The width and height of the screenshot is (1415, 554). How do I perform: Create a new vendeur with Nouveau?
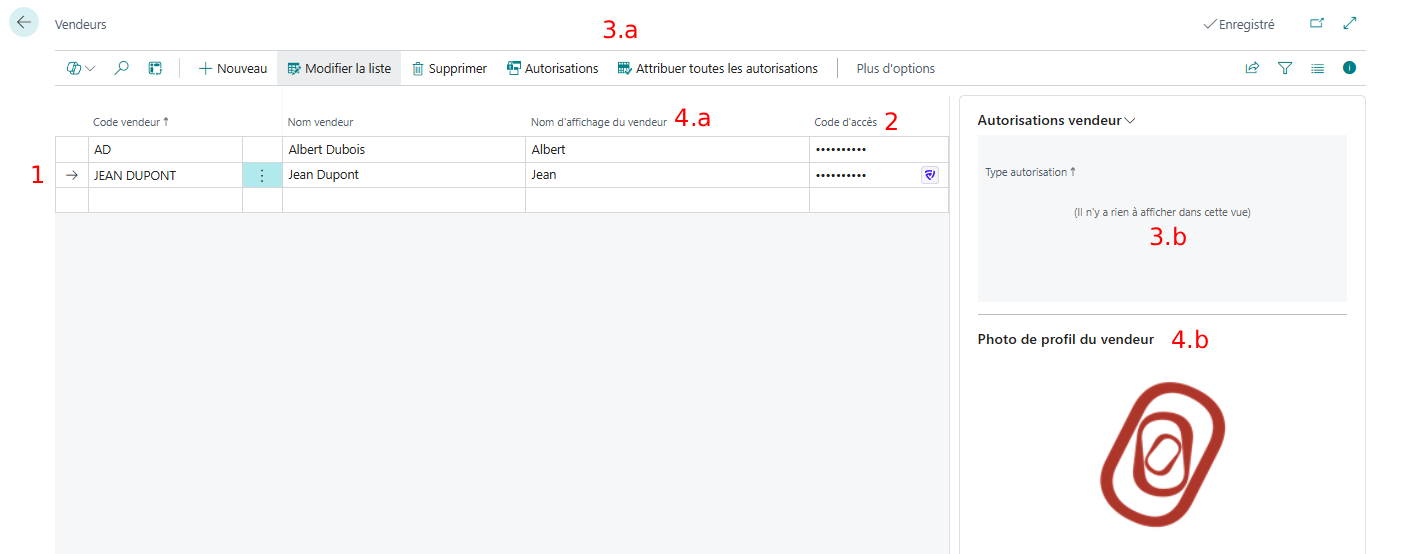[233, 68]
